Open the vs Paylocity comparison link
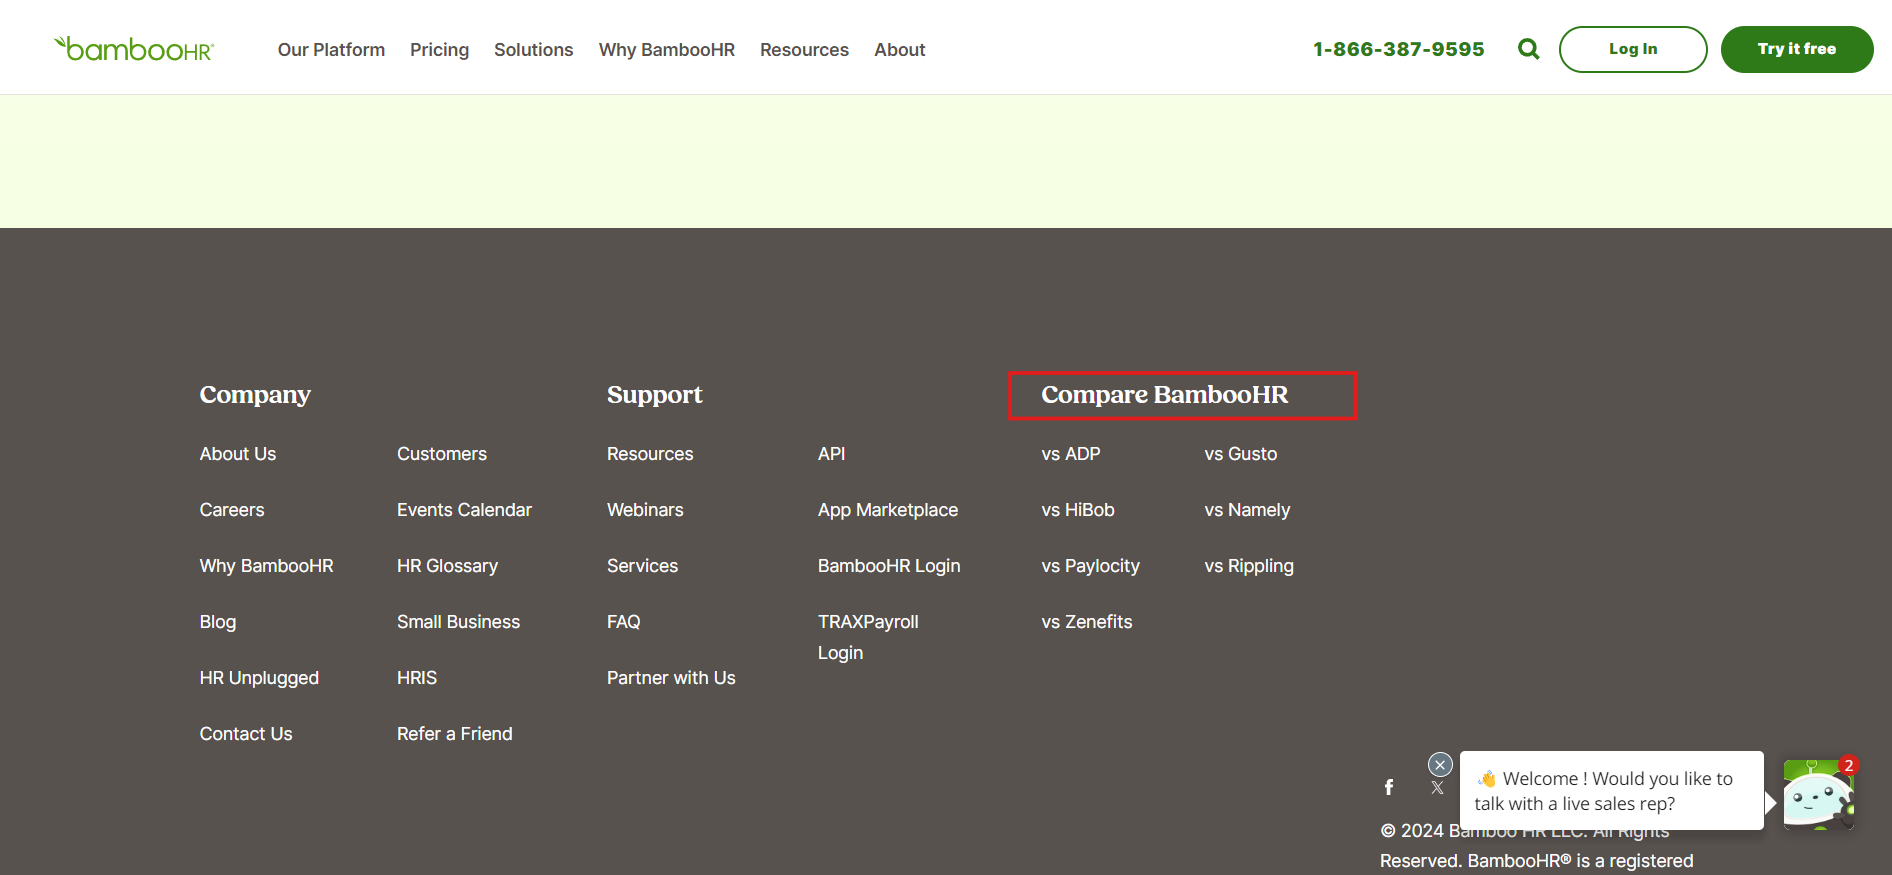Viewport: 1892px width, 875px height. (x=1091, y=566)
